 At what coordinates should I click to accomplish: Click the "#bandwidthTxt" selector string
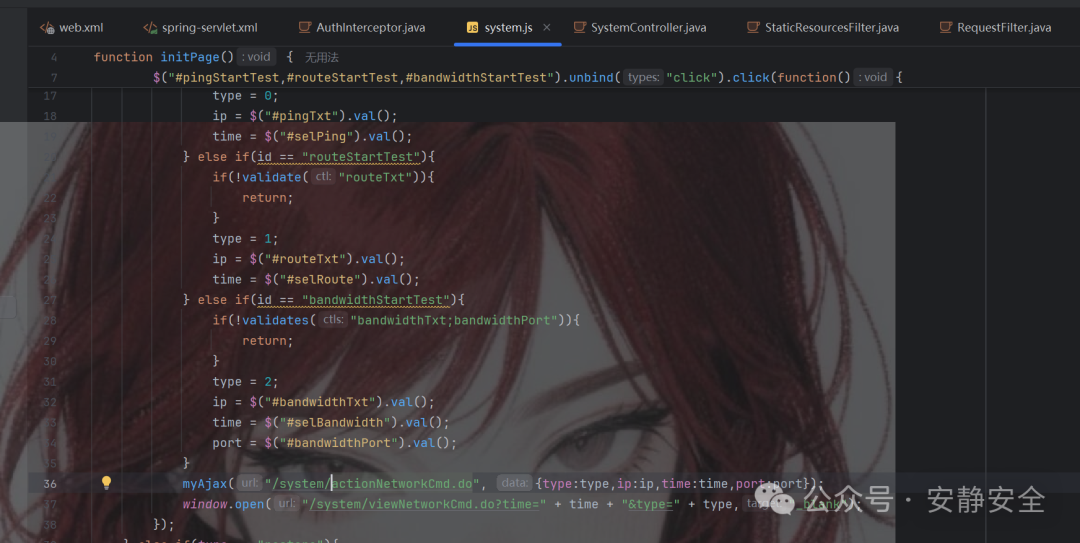click(x=320, y=402)
